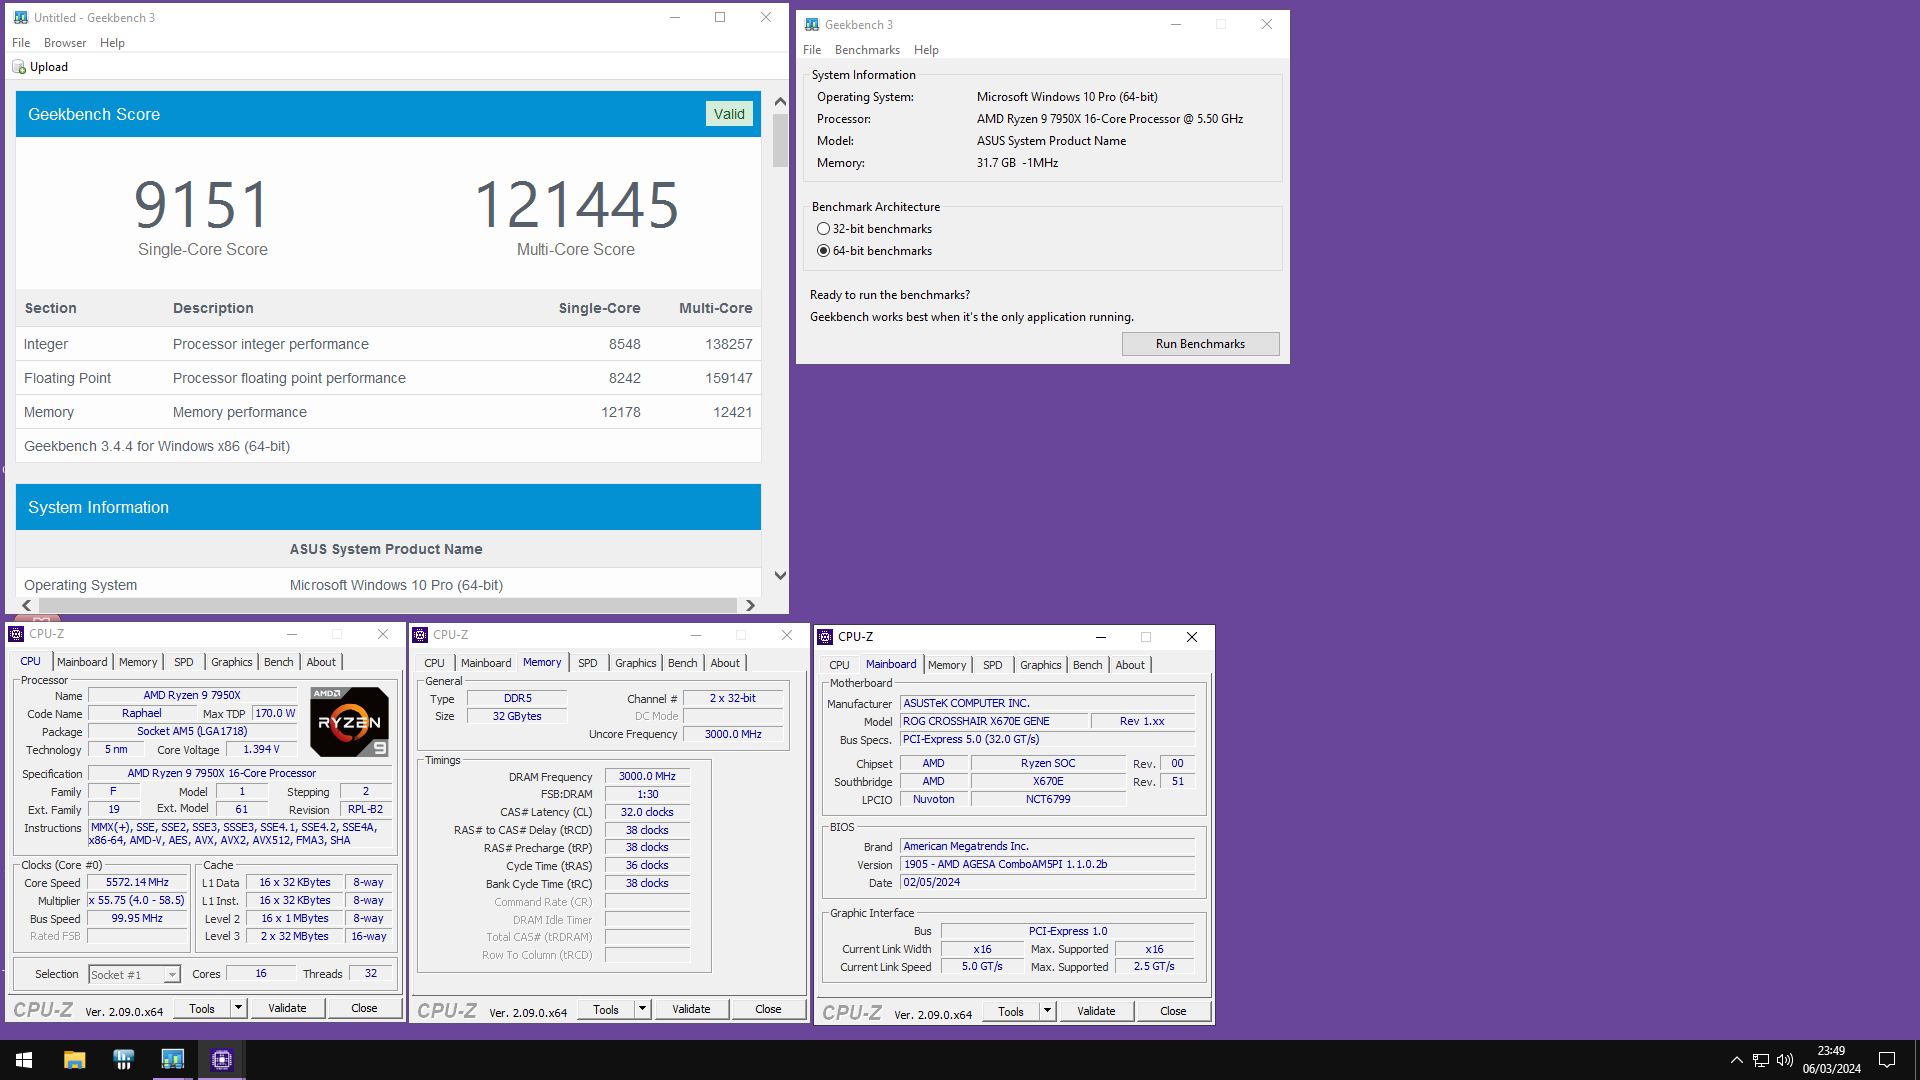Open the CPU-Z taskbar icon
1920x1080 pixels.
pos(222,1060)
